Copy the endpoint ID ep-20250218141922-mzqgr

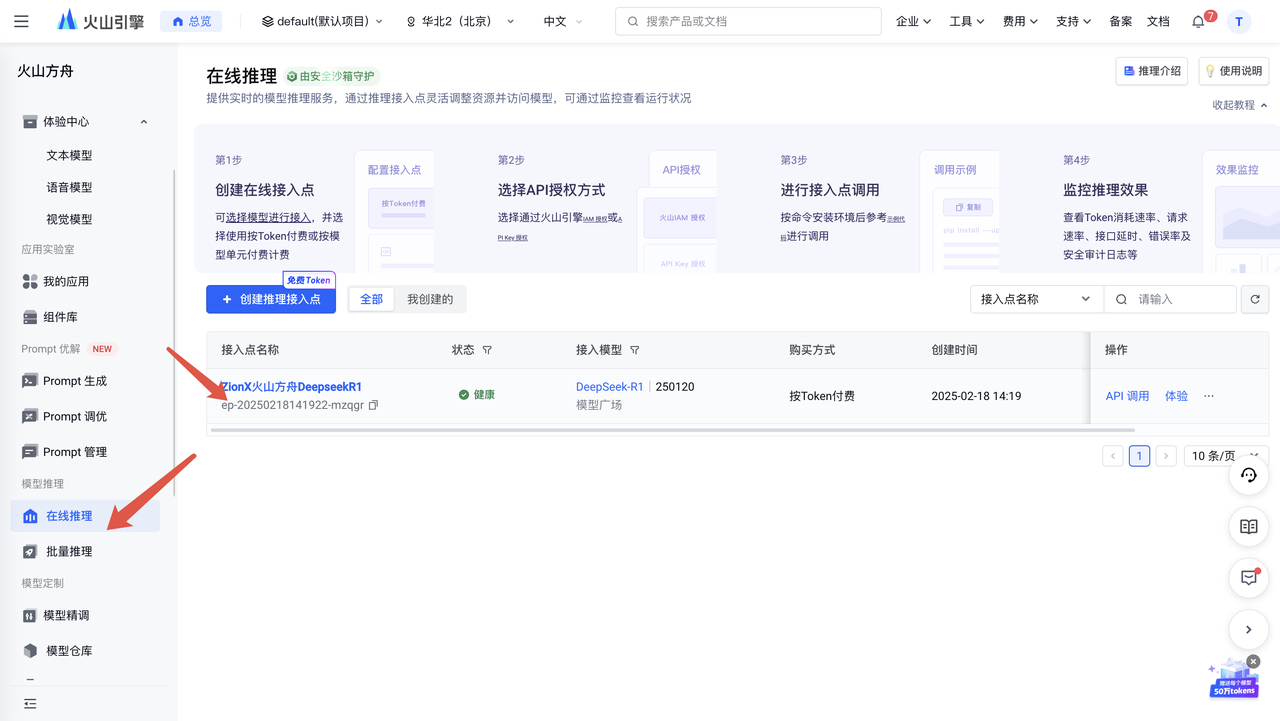pyautogui.click(x=373, y=405)
